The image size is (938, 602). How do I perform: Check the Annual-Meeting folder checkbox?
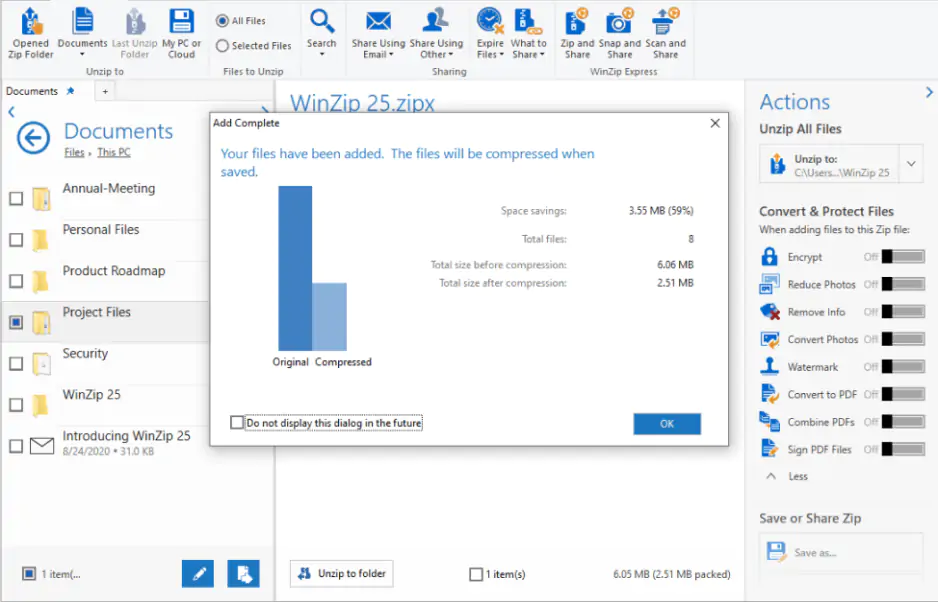click(x=16, y=199)
